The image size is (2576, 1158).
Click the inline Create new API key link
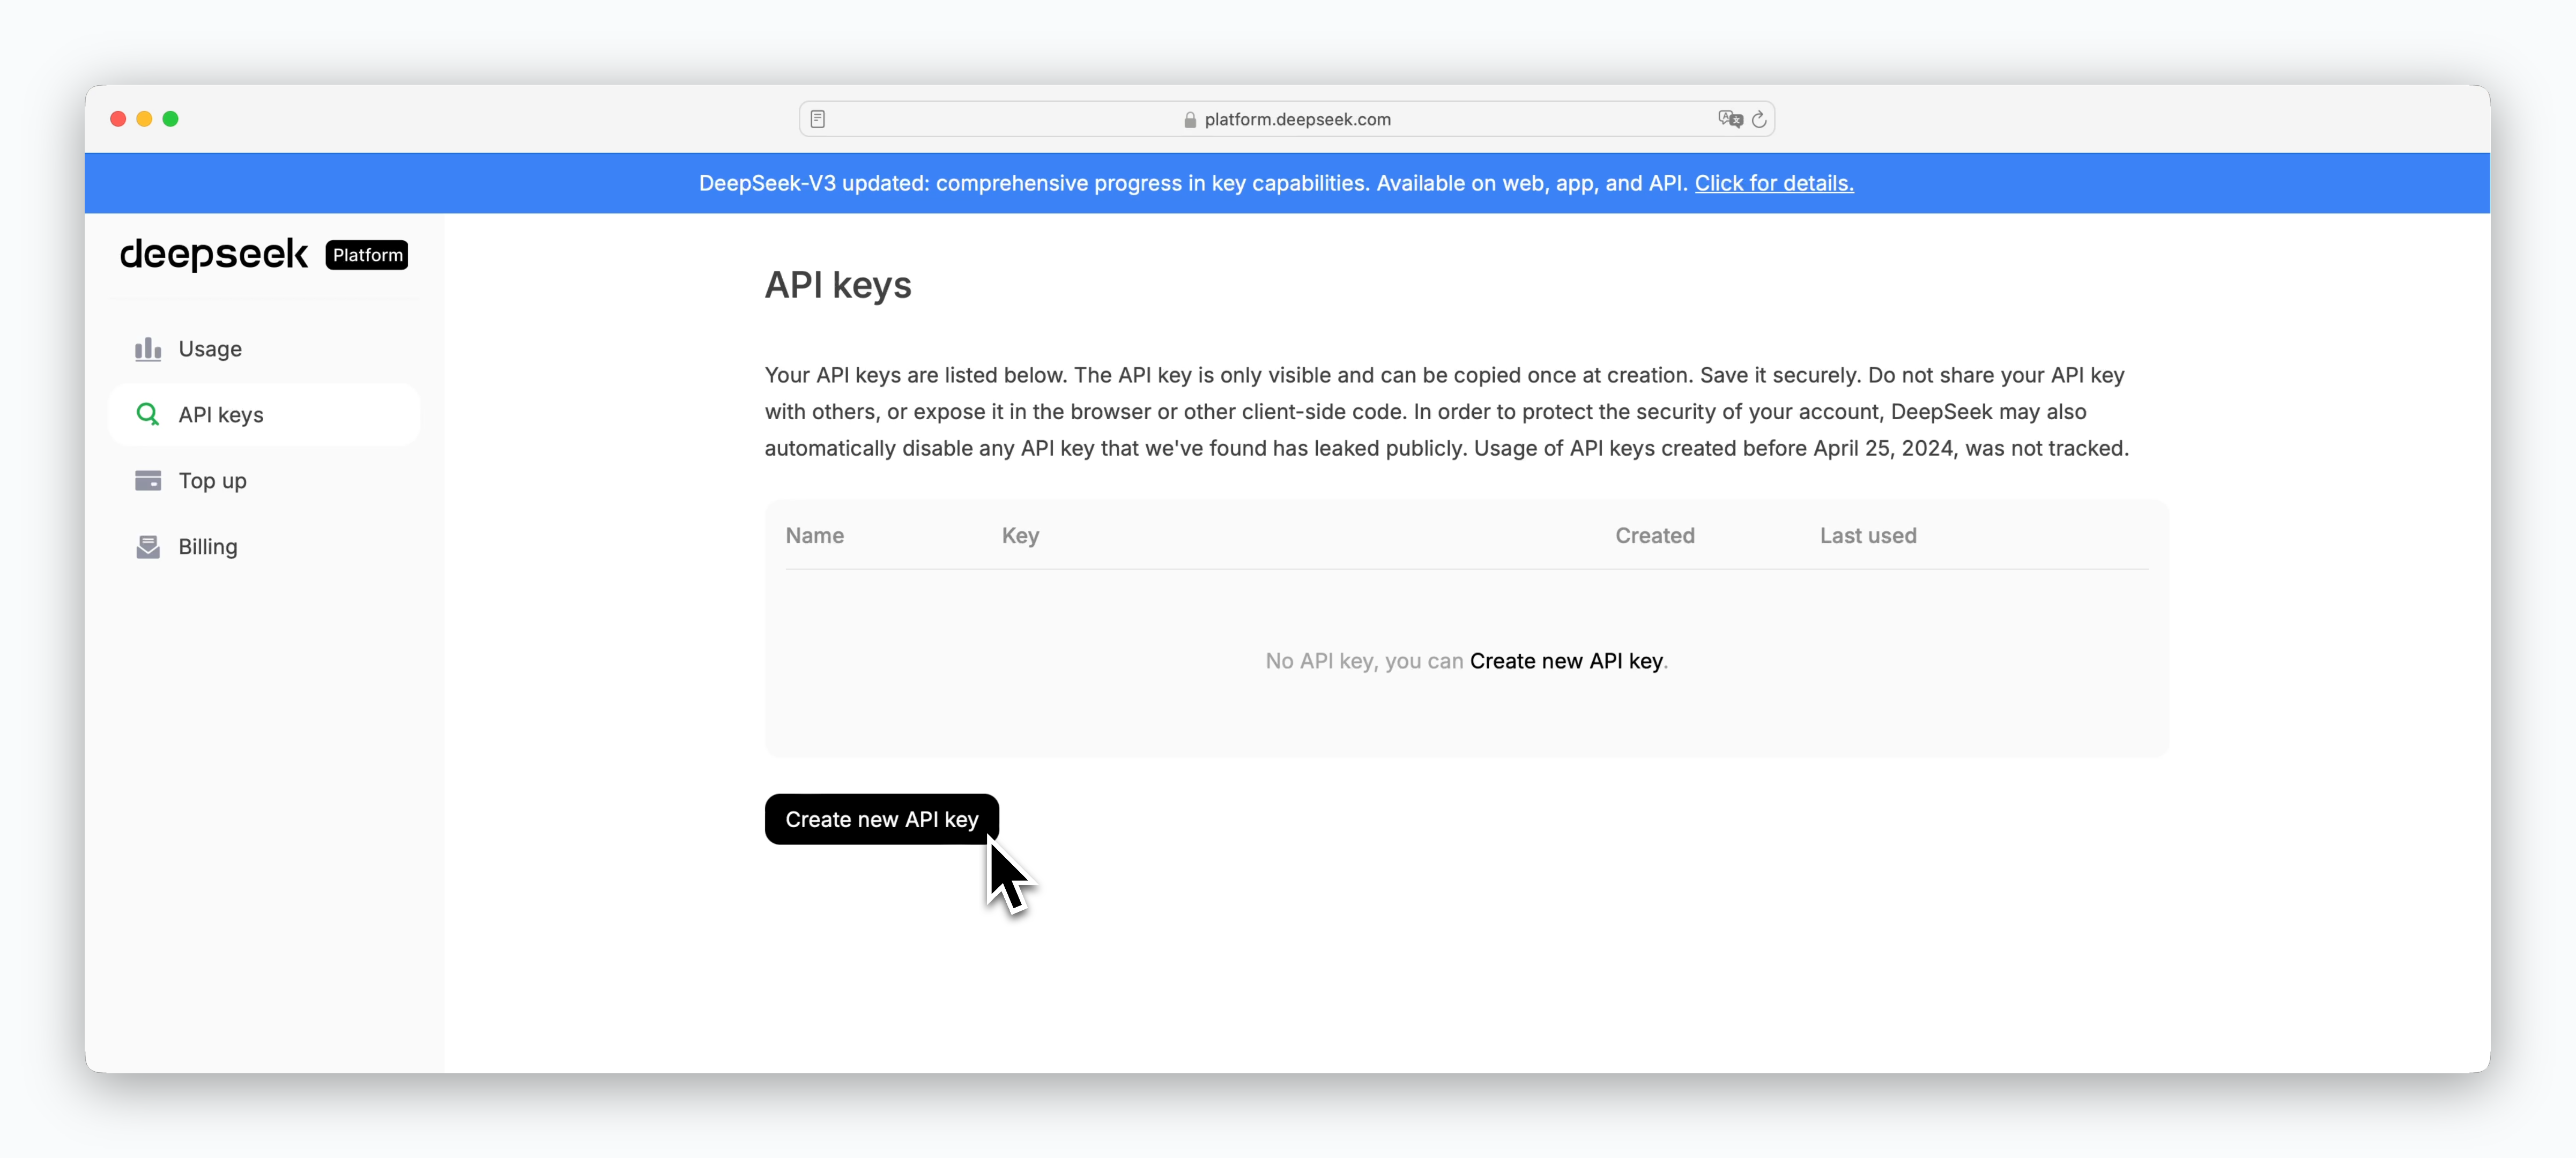tap(1566, 661)
